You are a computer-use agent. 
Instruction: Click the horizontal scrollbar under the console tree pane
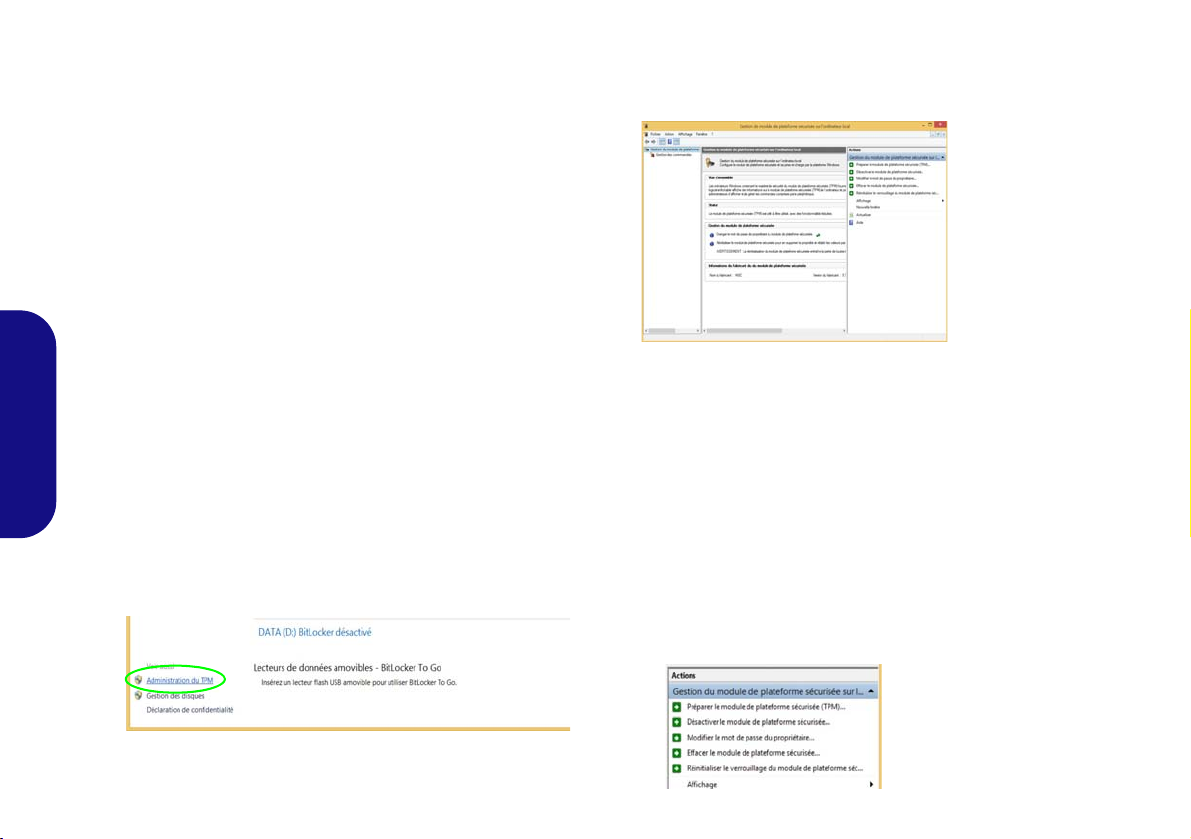(x=672, y=331)
